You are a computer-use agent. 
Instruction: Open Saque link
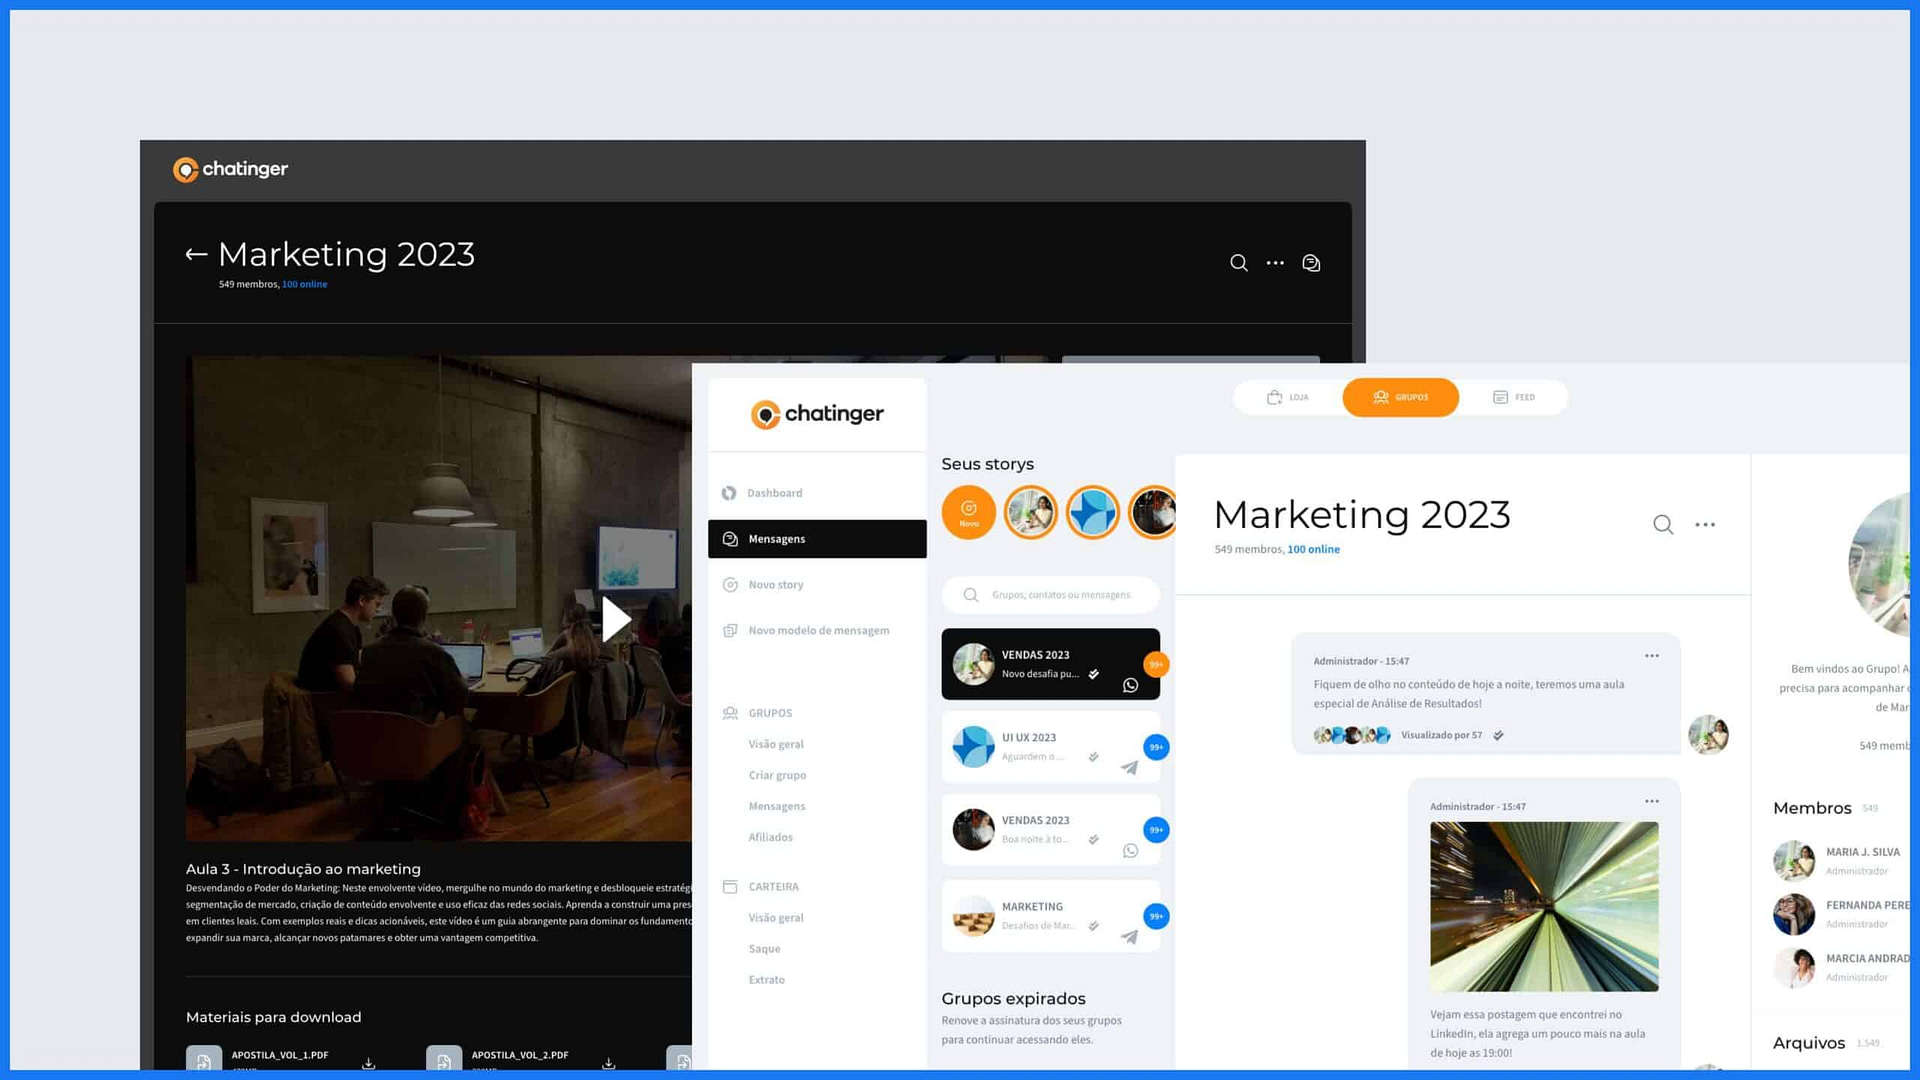764,949
